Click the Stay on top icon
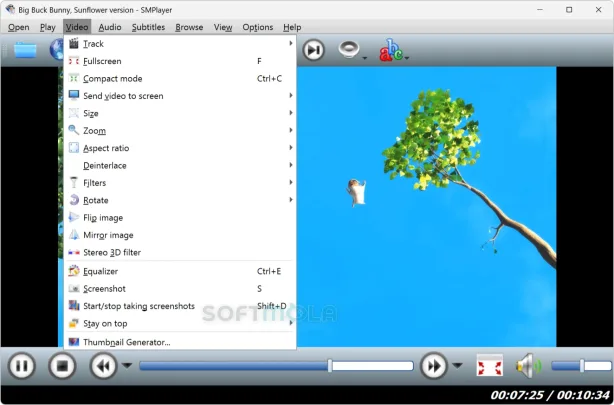This screenshot has height=405, width=614. click(74, 323)
